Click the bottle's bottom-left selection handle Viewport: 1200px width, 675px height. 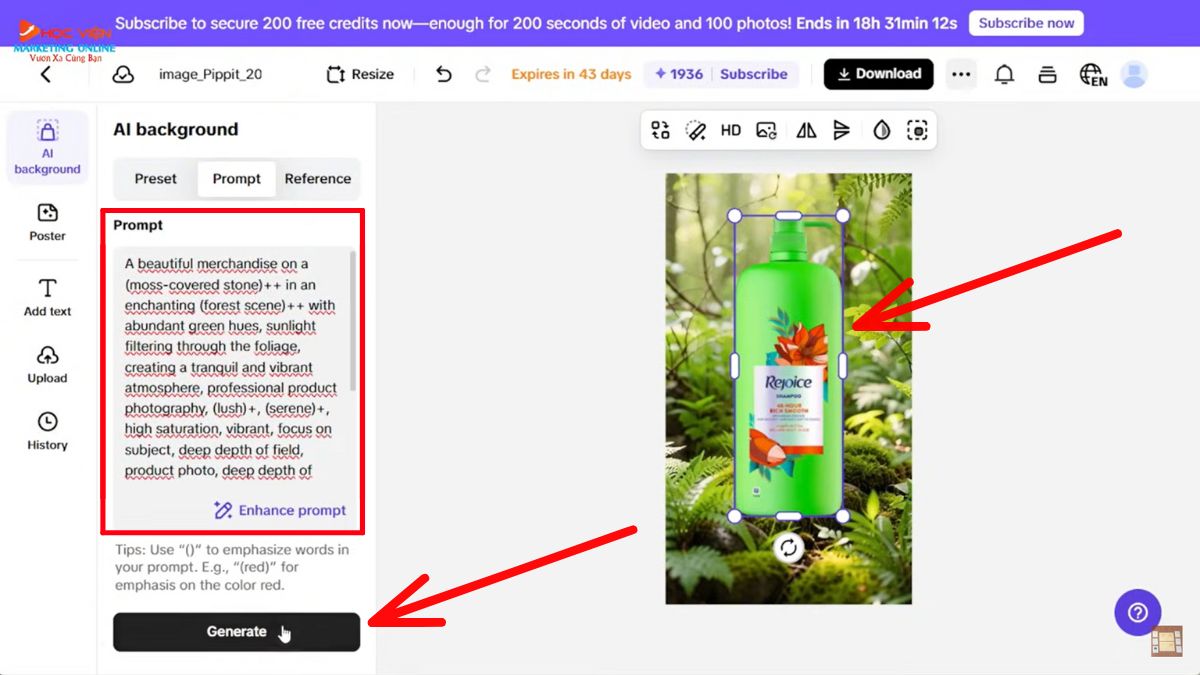(x=735, y=516)
